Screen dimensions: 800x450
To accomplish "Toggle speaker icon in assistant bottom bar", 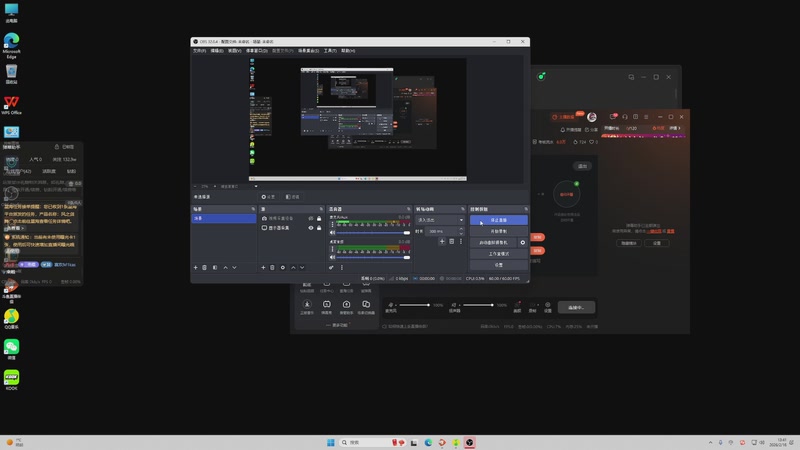I will pyautogui.click(x=454, y=305).
